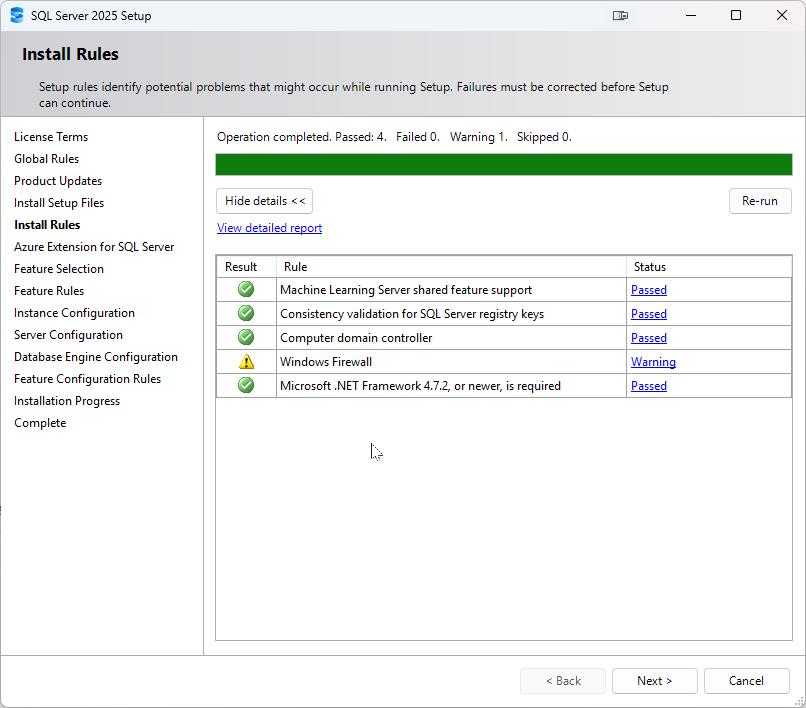Select Feature Configuration Rules step

[x=87, y=379]
